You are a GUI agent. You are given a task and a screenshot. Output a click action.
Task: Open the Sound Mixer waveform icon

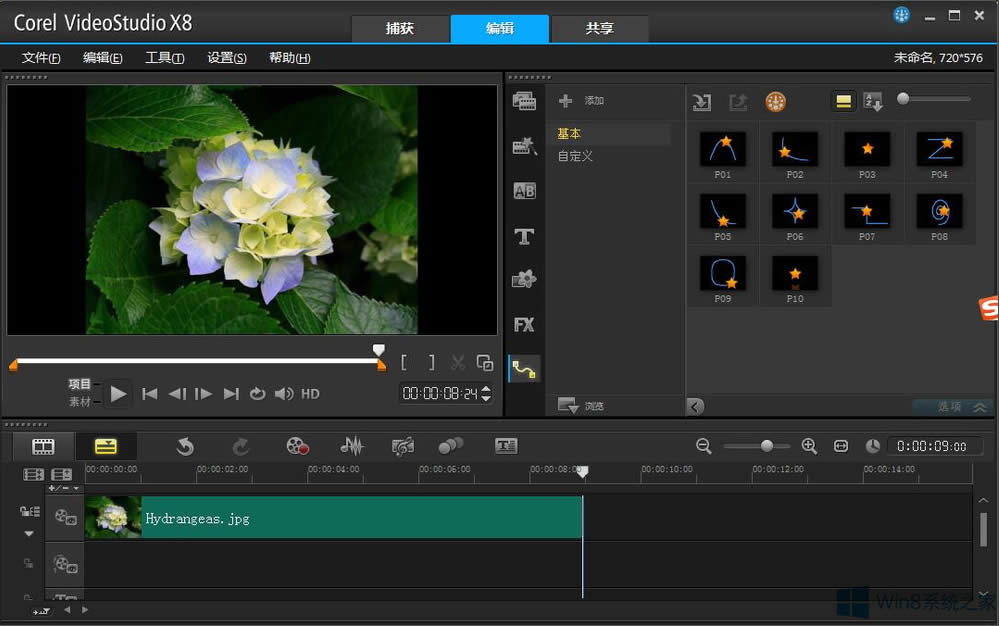pos(351,446)
